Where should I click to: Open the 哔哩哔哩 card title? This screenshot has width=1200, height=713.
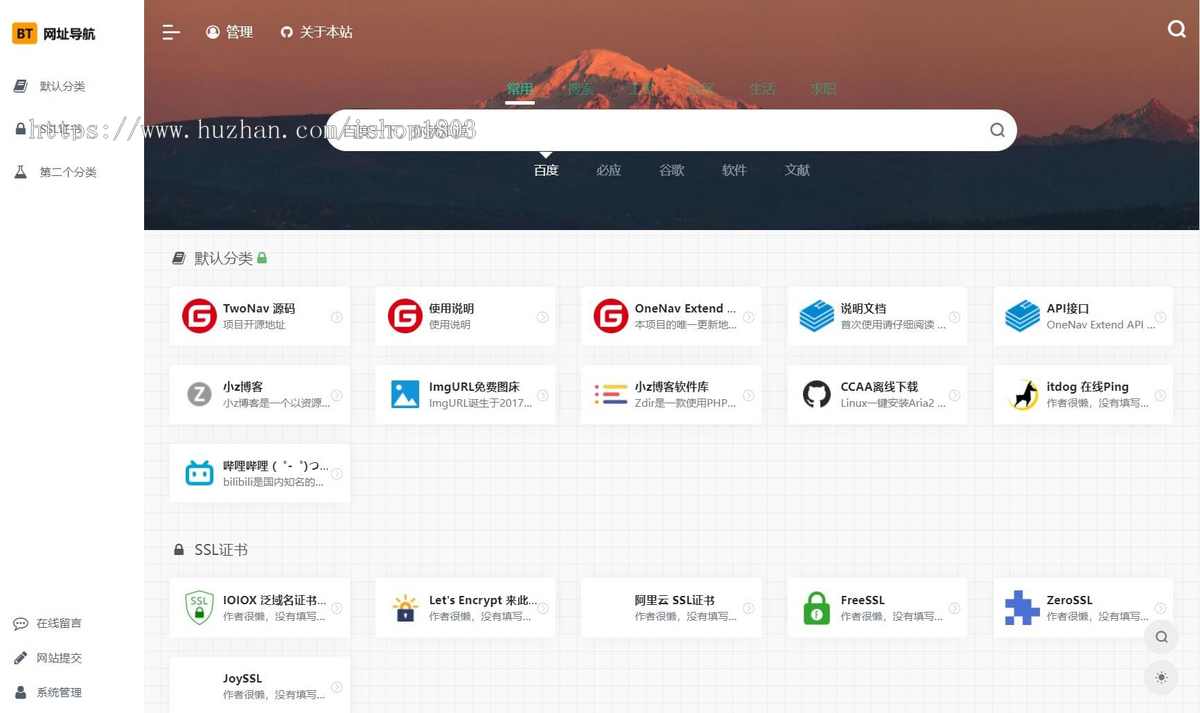tap(275, 465)
